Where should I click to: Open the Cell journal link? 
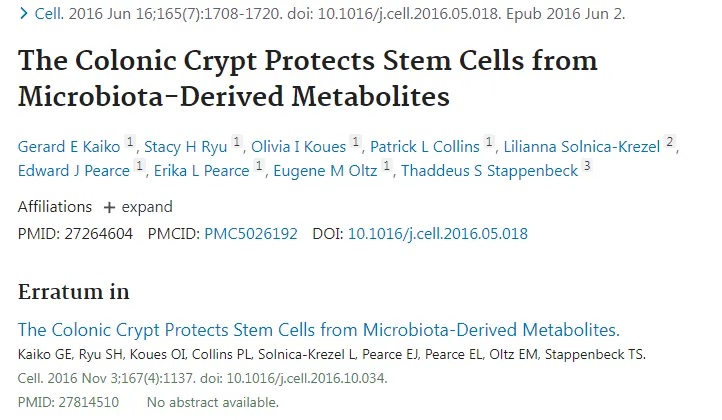point(48,14)
